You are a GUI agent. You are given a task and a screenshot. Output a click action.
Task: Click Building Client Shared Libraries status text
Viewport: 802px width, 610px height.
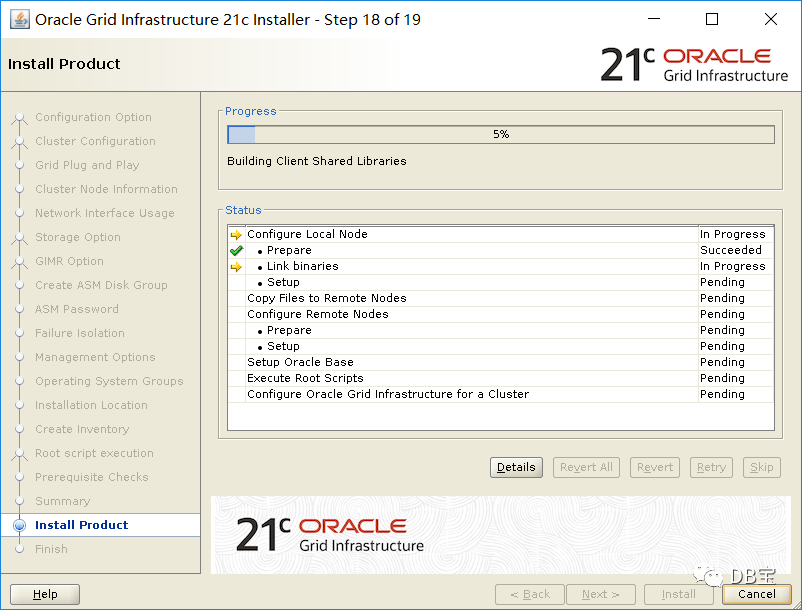point(317,161)
